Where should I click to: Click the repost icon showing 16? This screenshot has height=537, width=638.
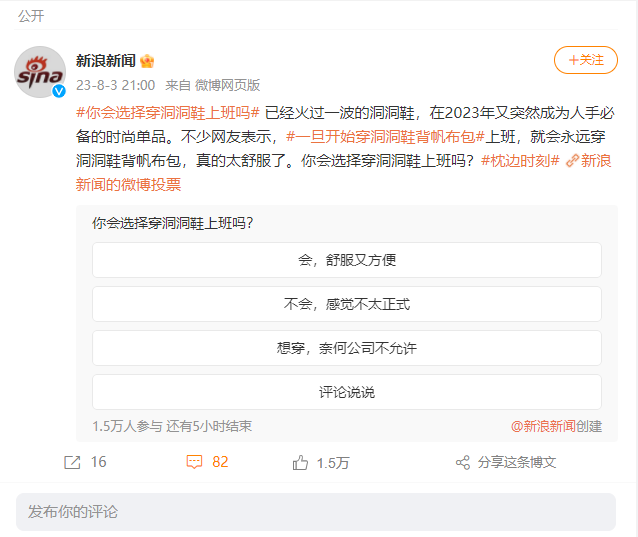(x=72, y=462)
